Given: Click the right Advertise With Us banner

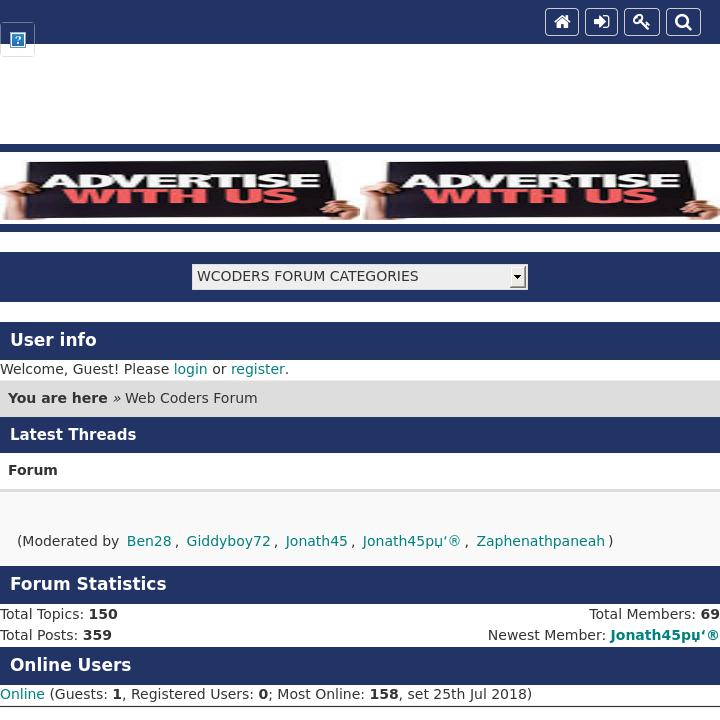Looking at the screenshot, I should [540, 190].
